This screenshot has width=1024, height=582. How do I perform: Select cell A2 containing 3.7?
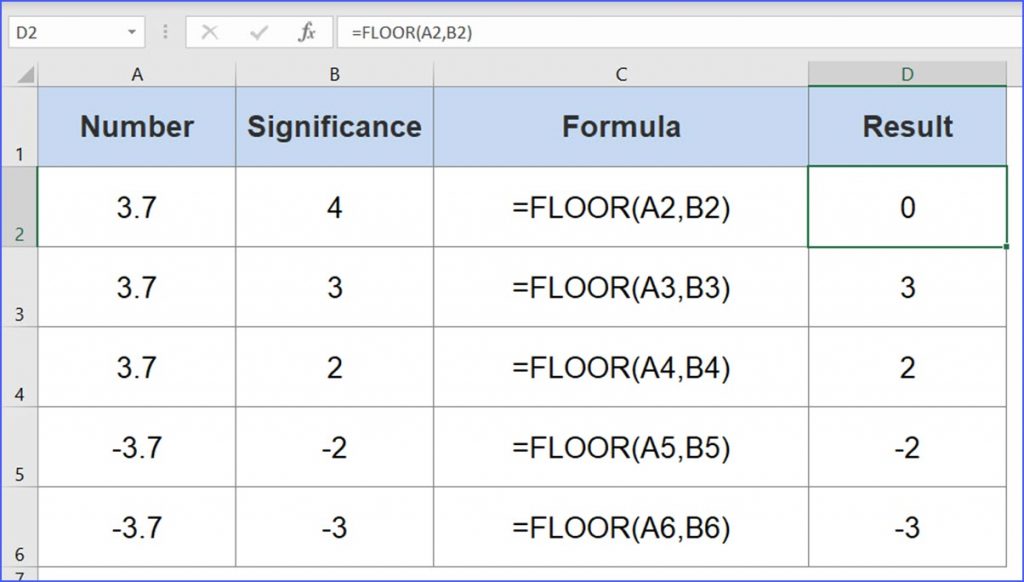(x=137, y=208)
